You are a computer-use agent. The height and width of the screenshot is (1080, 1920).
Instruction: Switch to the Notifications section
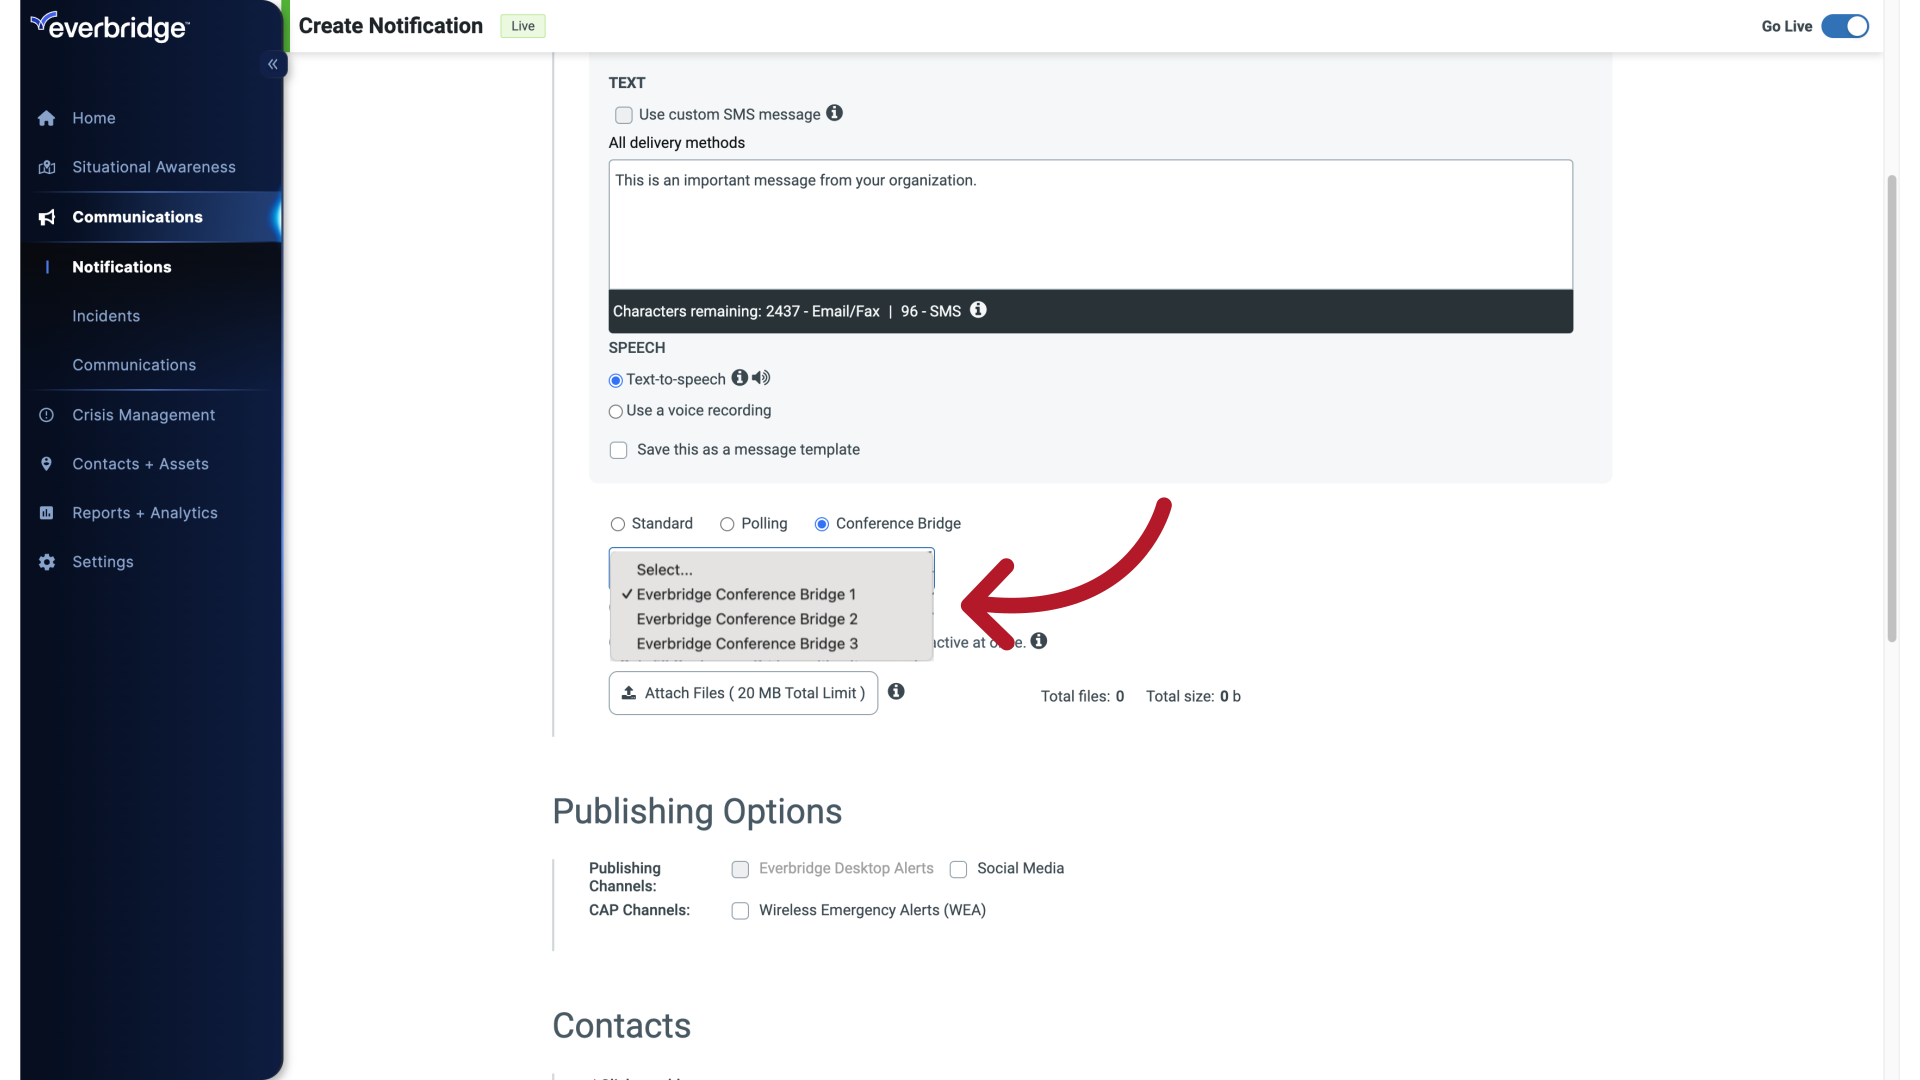(x=121, y=267)
